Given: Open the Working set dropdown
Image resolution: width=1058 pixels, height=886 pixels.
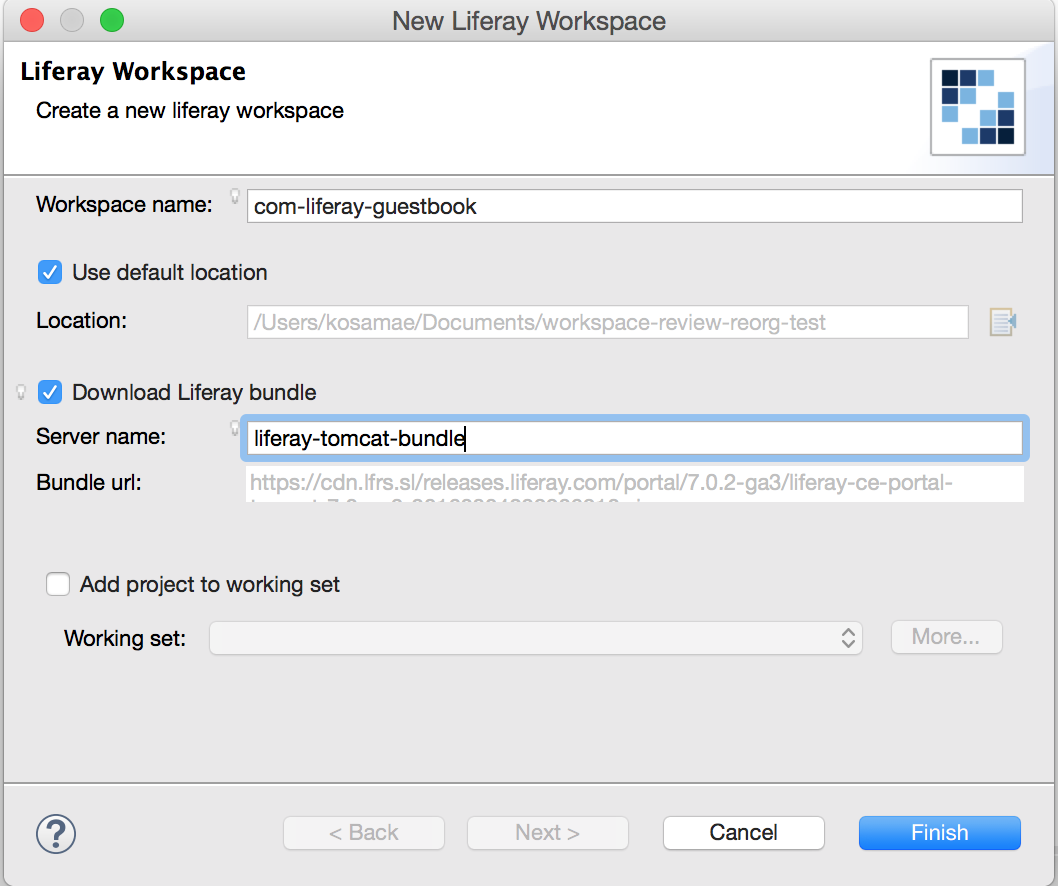Looking at the screenshot, I should (x=536, y=638).
